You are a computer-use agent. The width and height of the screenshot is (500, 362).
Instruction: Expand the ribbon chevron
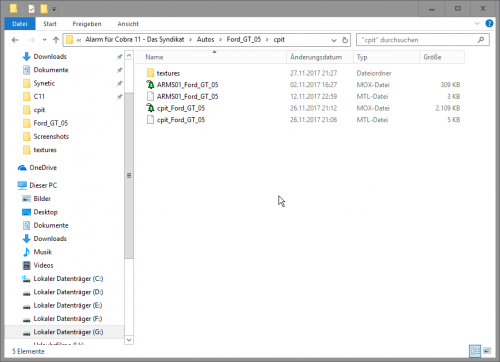[477, 24]
